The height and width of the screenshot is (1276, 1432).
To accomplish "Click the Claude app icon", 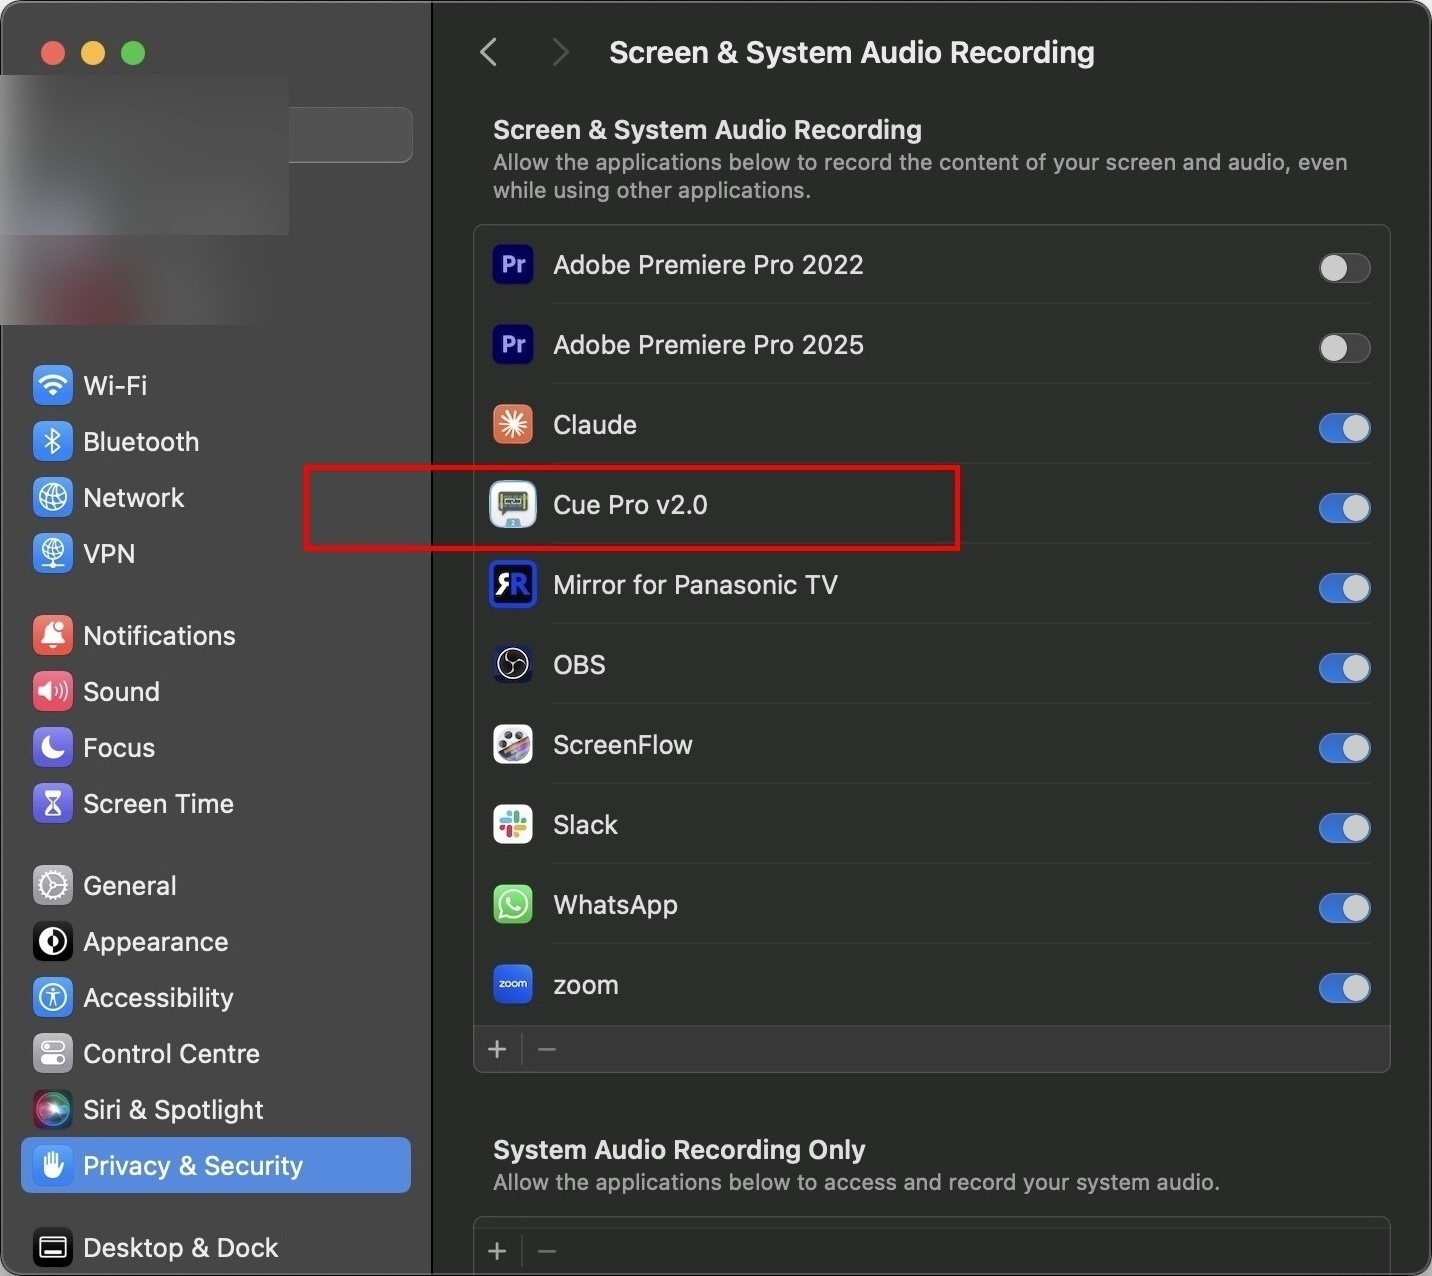I will 513,425.
